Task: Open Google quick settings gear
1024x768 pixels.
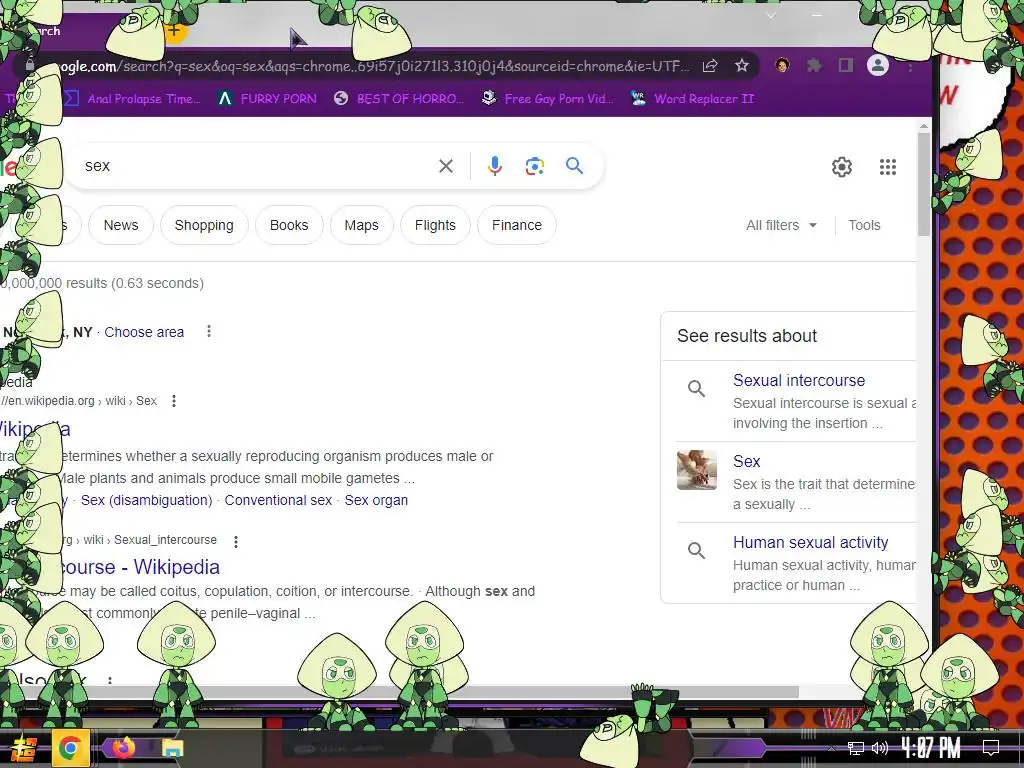Action: click(x=842, y=167)
